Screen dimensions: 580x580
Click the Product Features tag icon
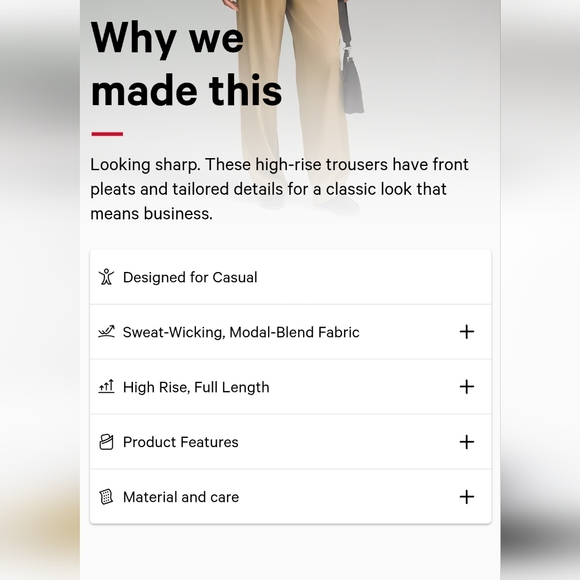click(x=106, y=442)
